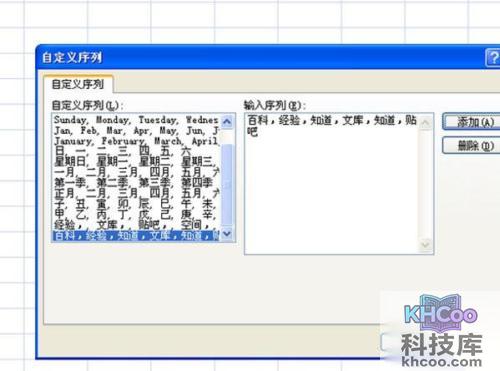
Task: Select the 自定义序列 tab
Action: pos(78,84)
